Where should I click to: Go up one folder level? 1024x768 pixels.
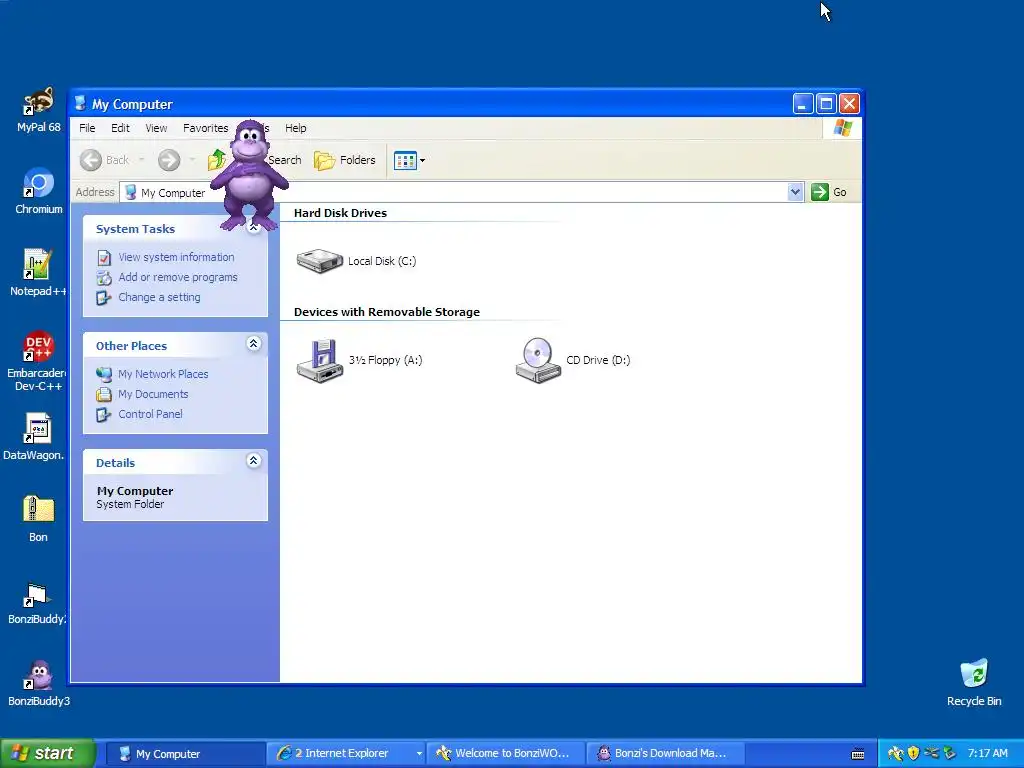click(x=217, y=160)
